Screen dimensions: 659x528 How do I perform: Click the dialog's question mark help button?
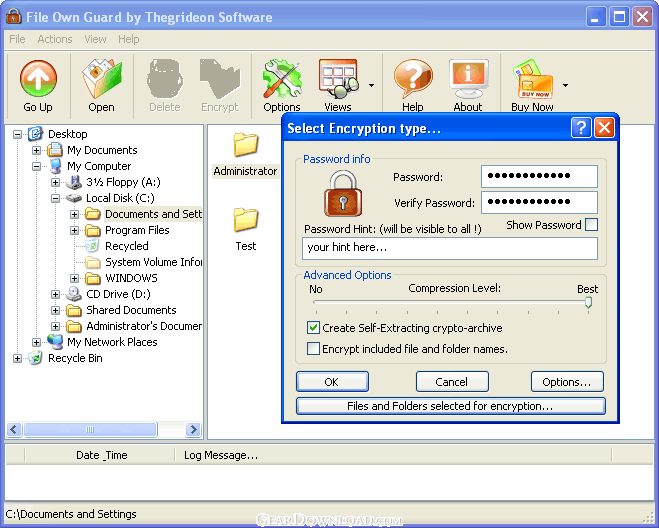pos(581,127)
